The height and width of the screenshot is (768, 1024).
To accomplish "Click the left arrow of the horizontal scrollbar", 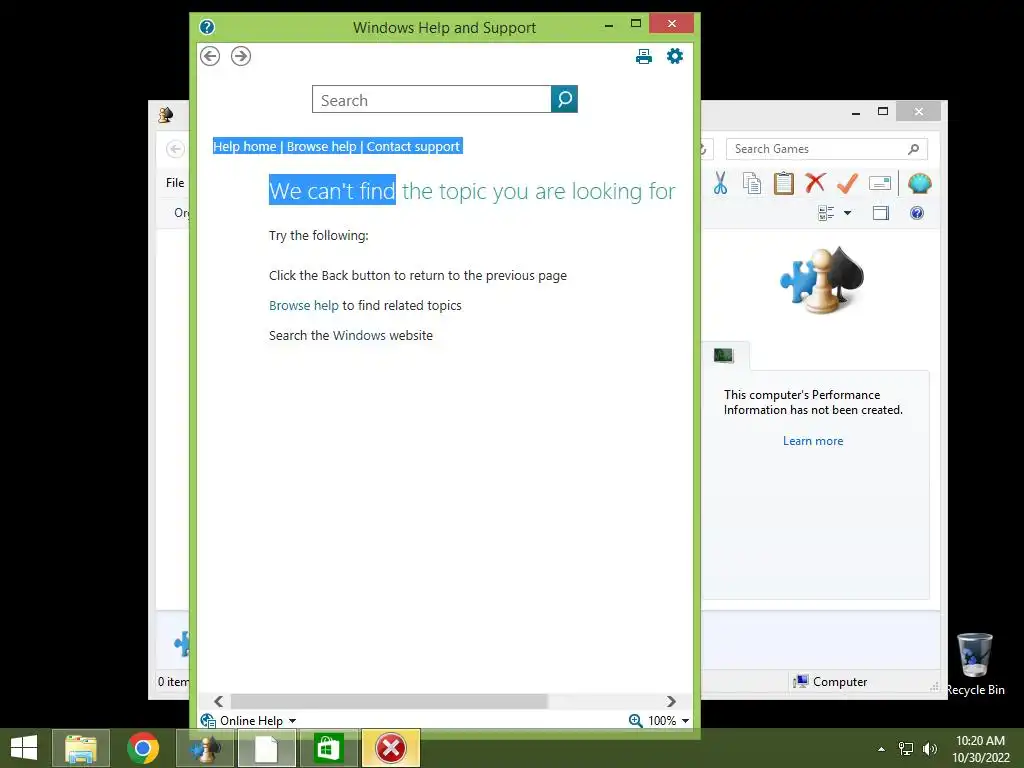I will pos(219,701).
